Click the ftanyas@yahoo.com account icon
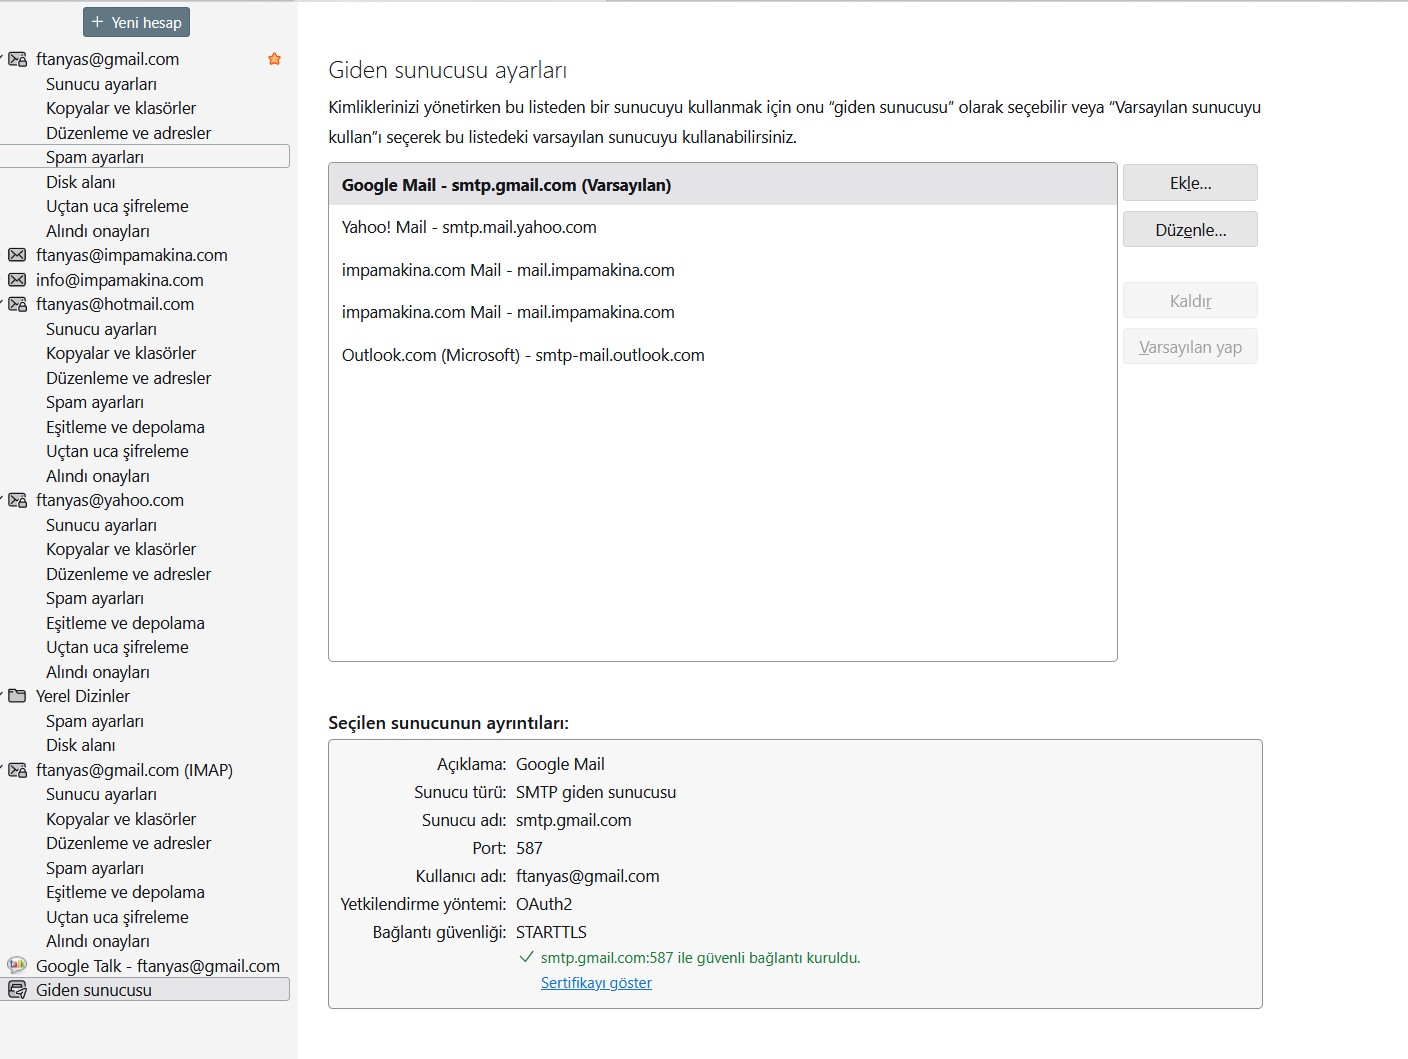 (17, 500)
